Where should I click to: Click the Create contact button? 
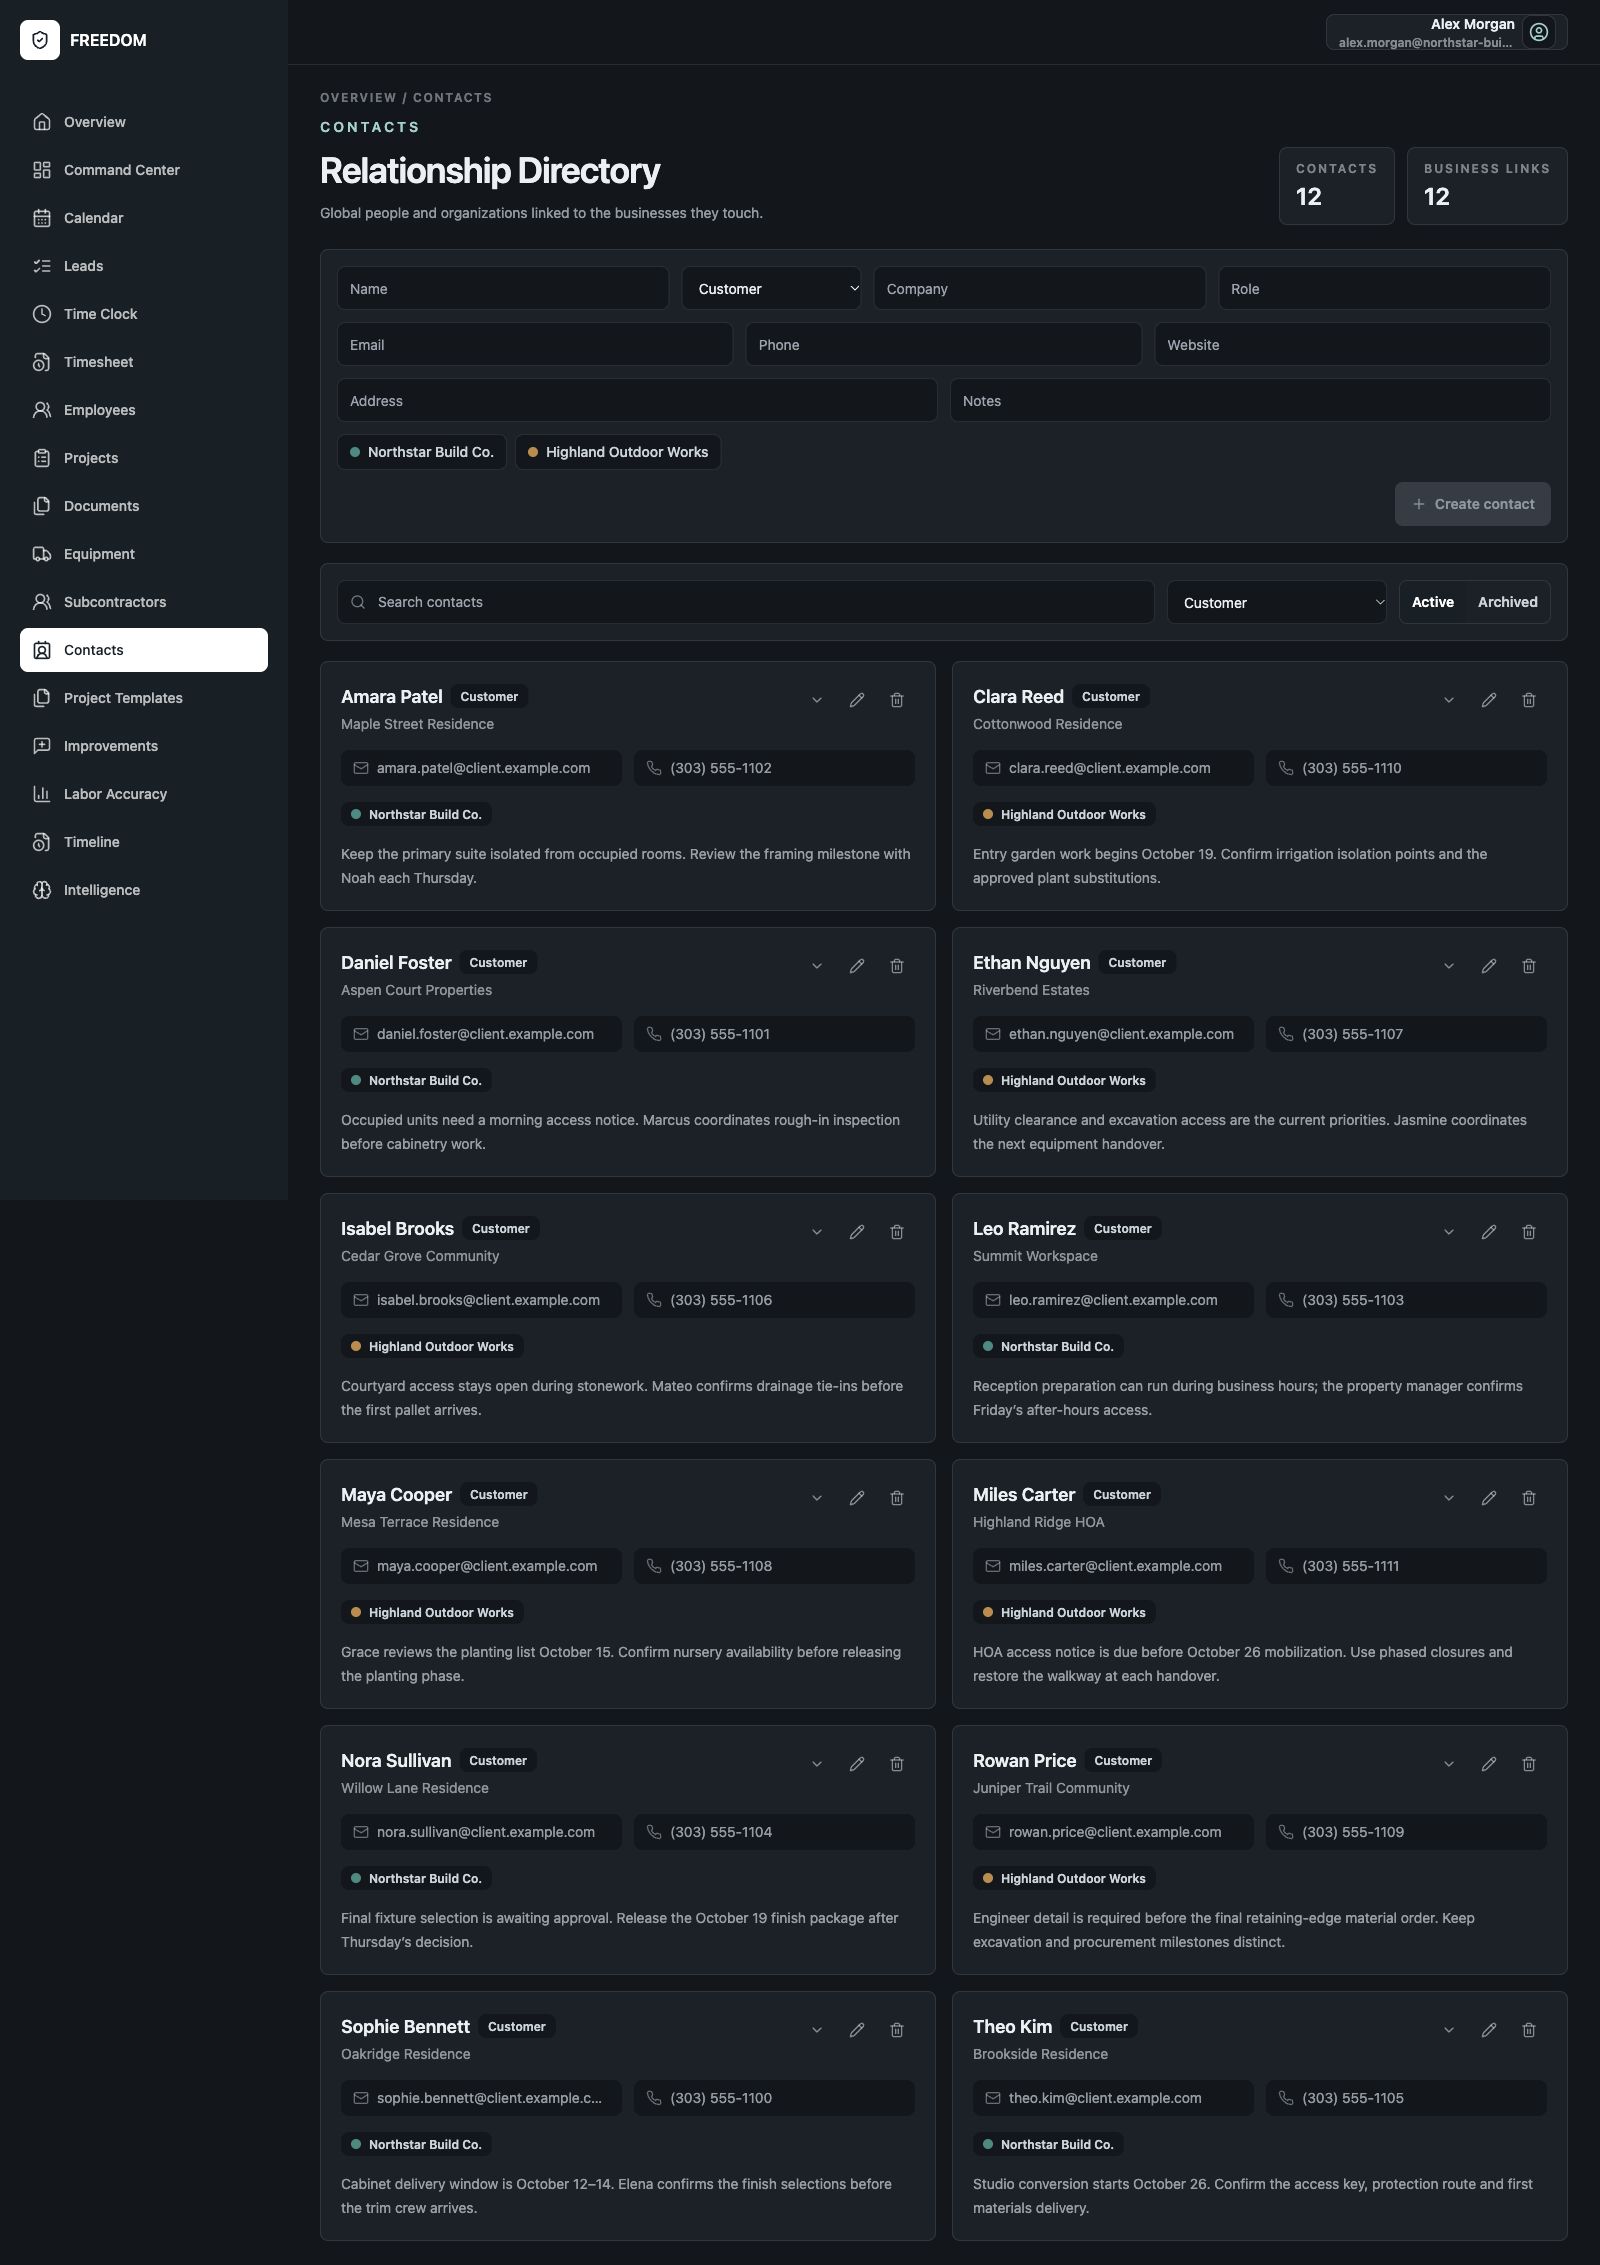pyautogui.click(x=1472, y=504)
